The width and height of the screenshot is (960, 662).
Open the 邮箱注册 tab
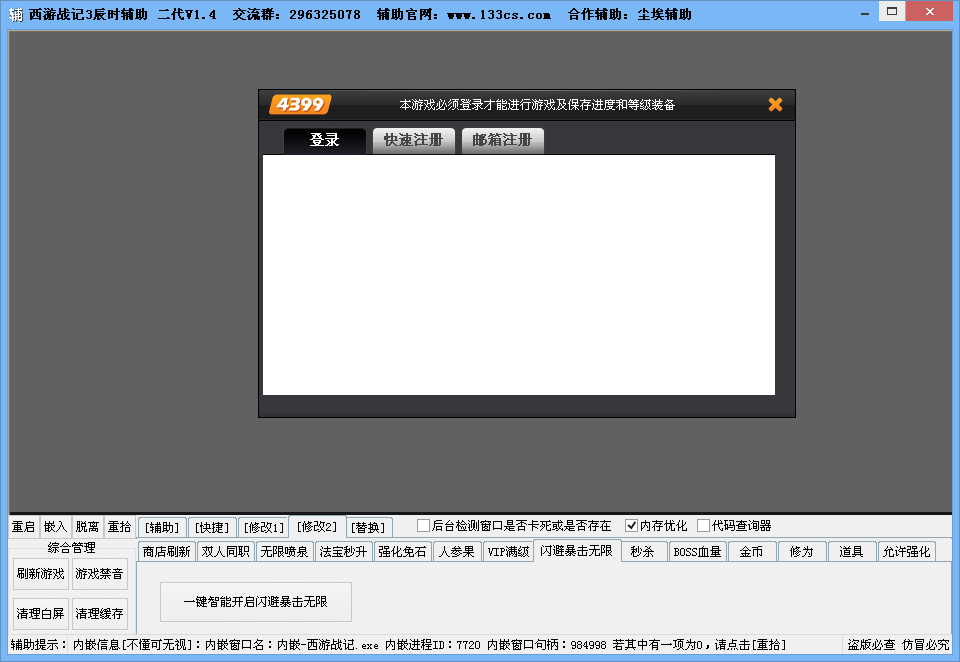[502, 140]
